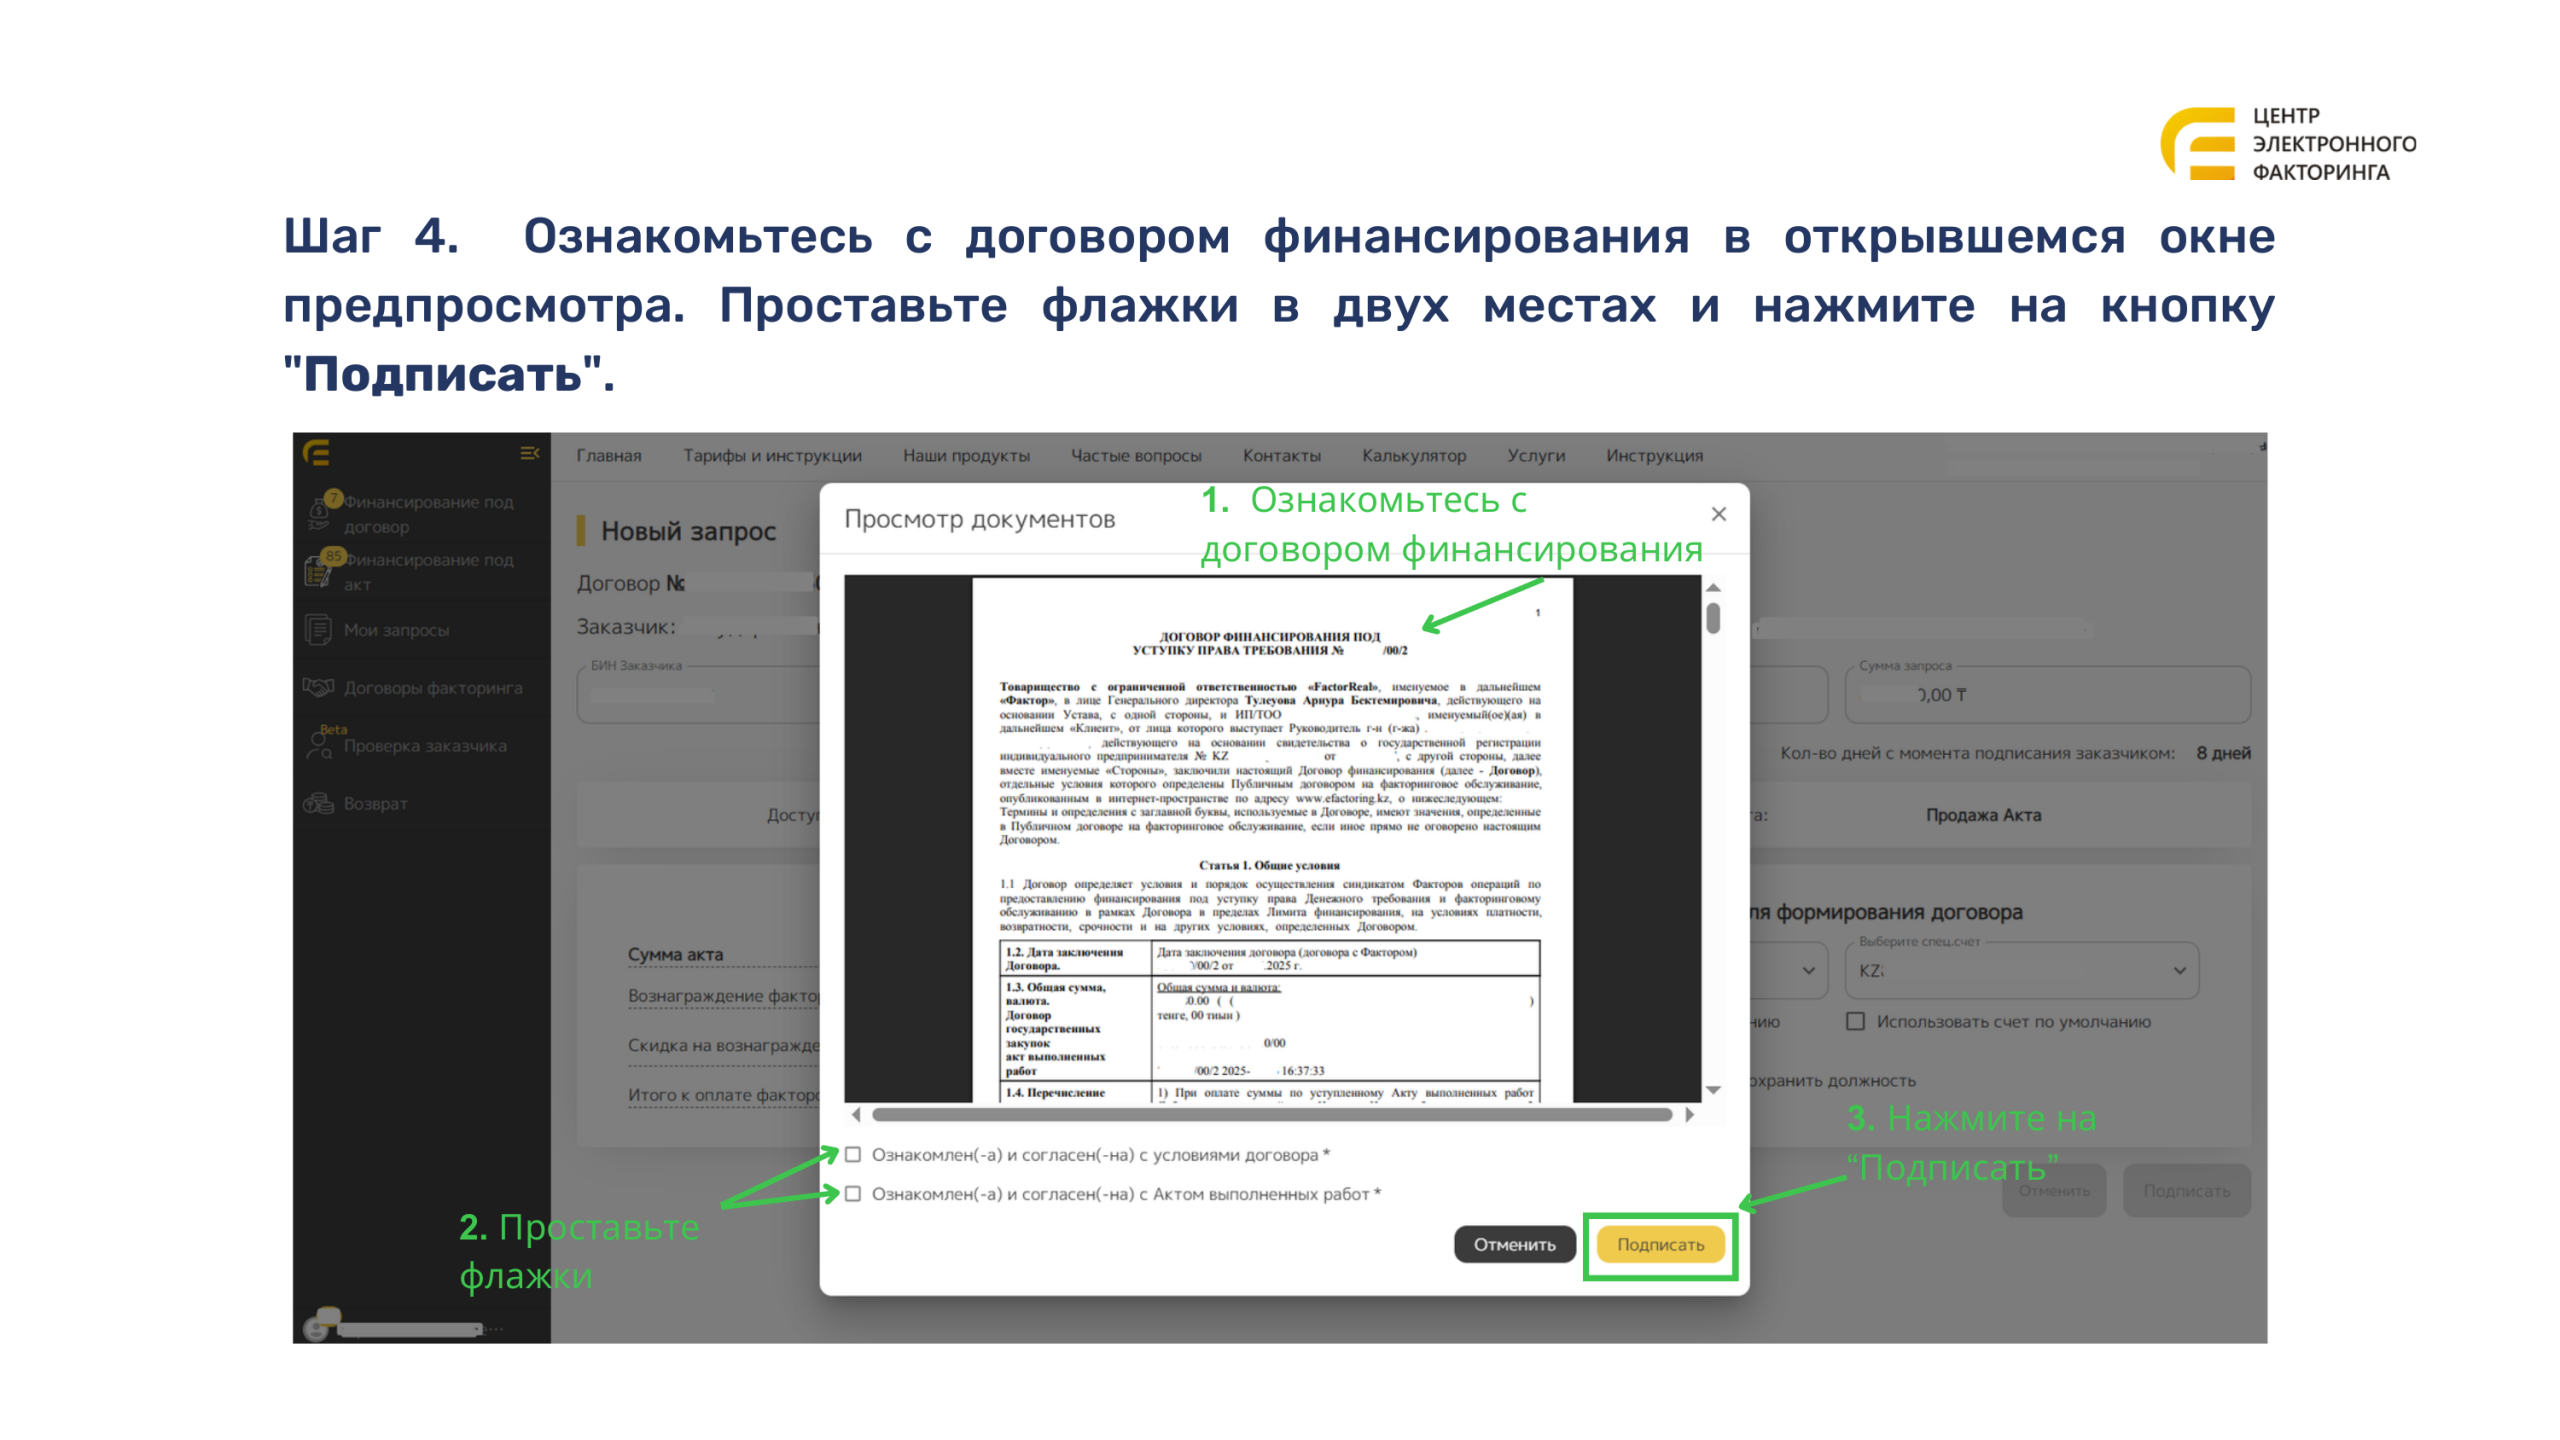Click scroll left arrow of document viewer
Viewport: 2560px width, 1440px height.
click(856, 1114)
